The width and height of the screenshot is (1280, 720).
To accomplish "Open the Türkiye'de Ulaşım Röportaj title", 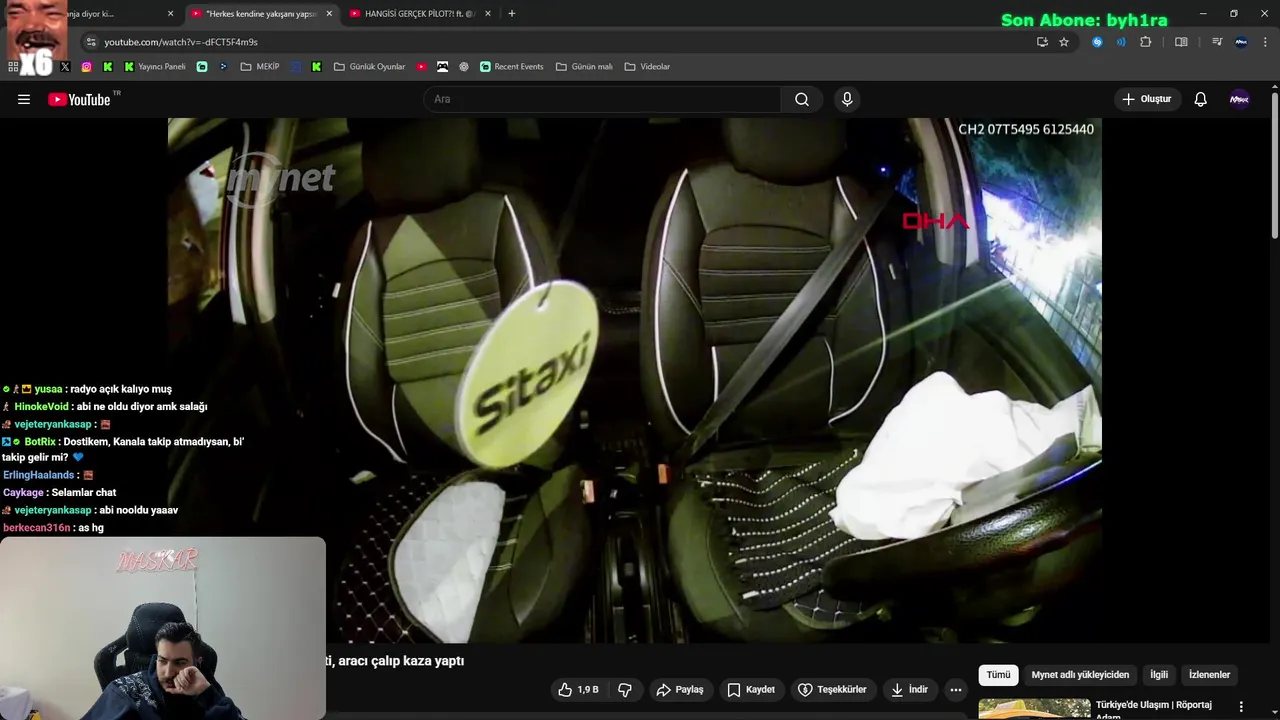I will (1154, 709).
